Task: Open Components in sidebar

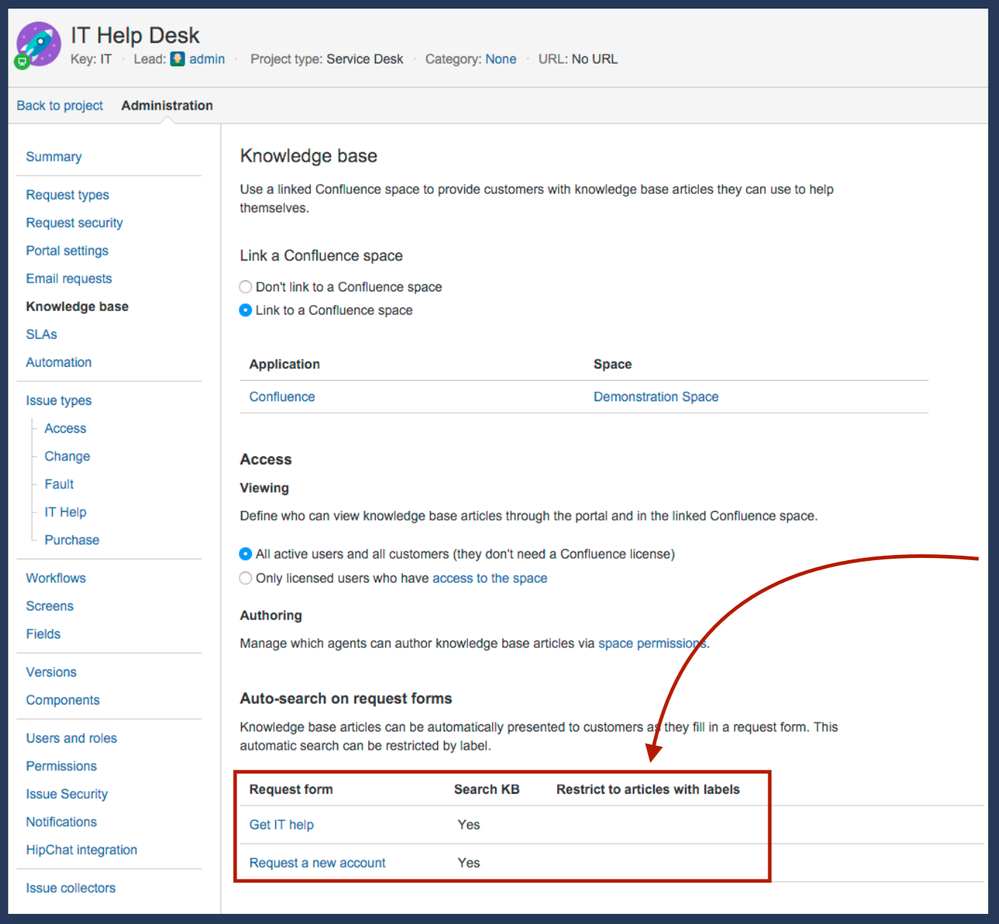Action: 63,700
